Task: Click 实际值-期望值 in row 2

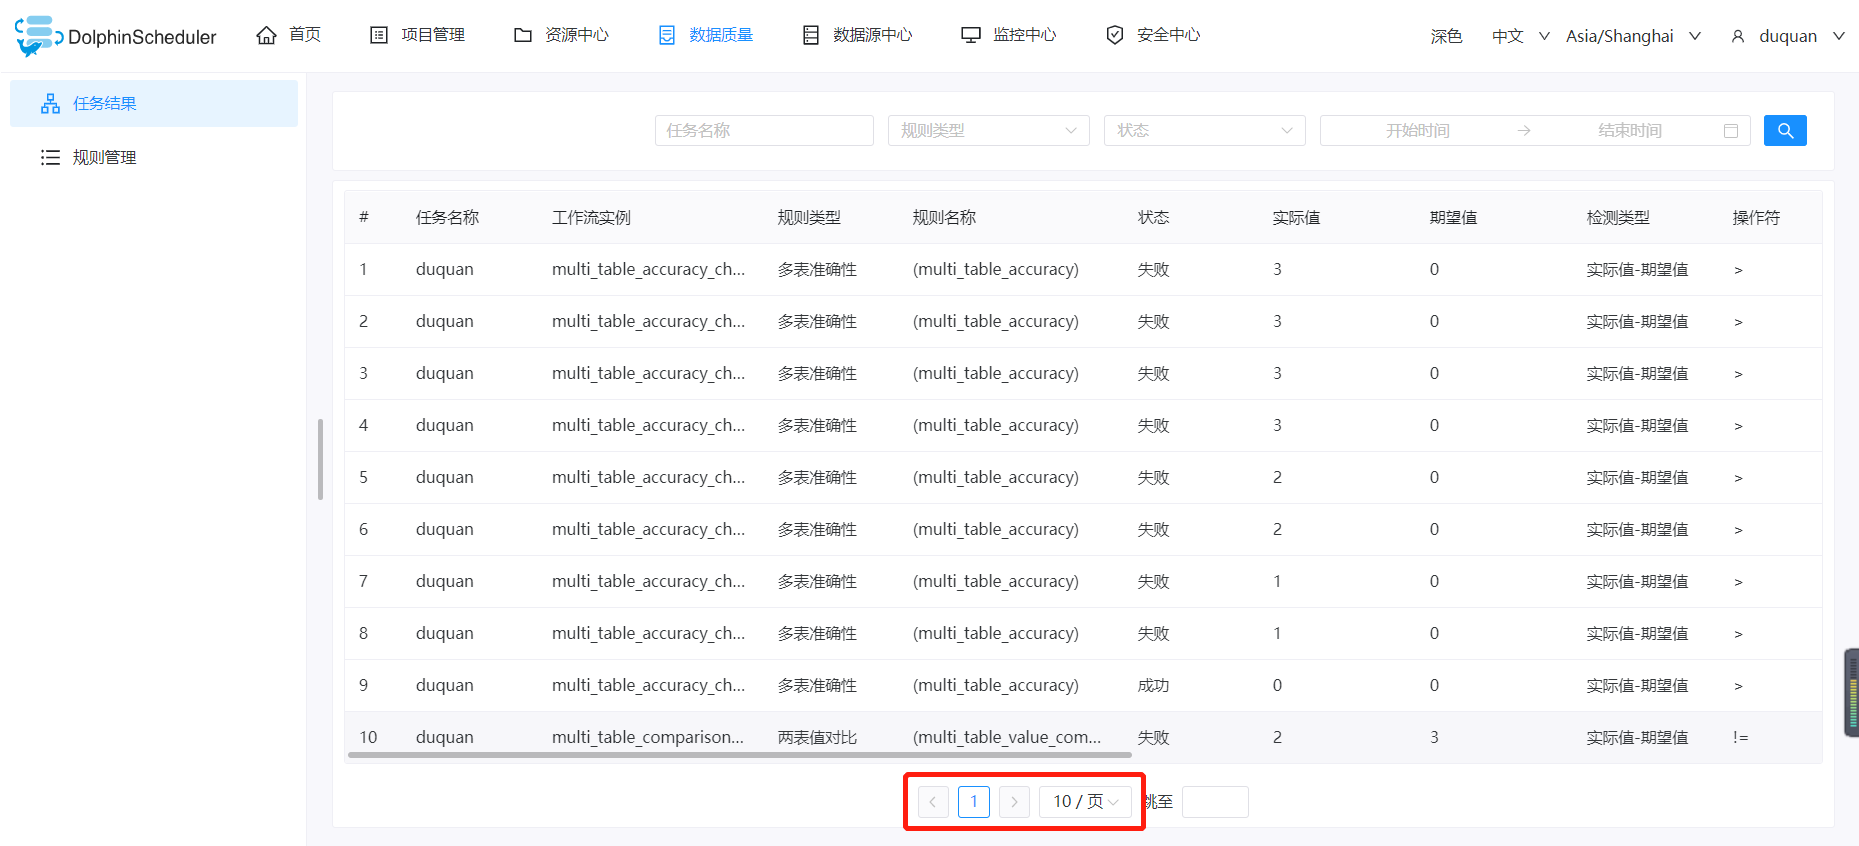Action: [x=1637, y=322]
